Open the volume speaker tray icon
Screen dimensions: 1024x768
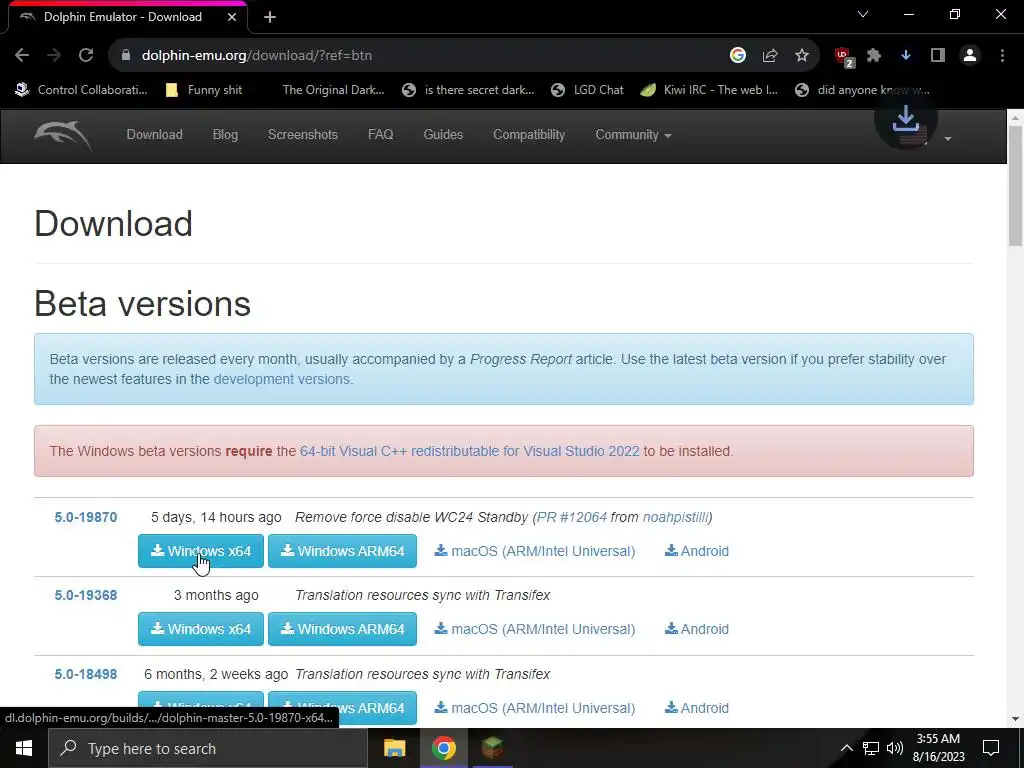895,748
